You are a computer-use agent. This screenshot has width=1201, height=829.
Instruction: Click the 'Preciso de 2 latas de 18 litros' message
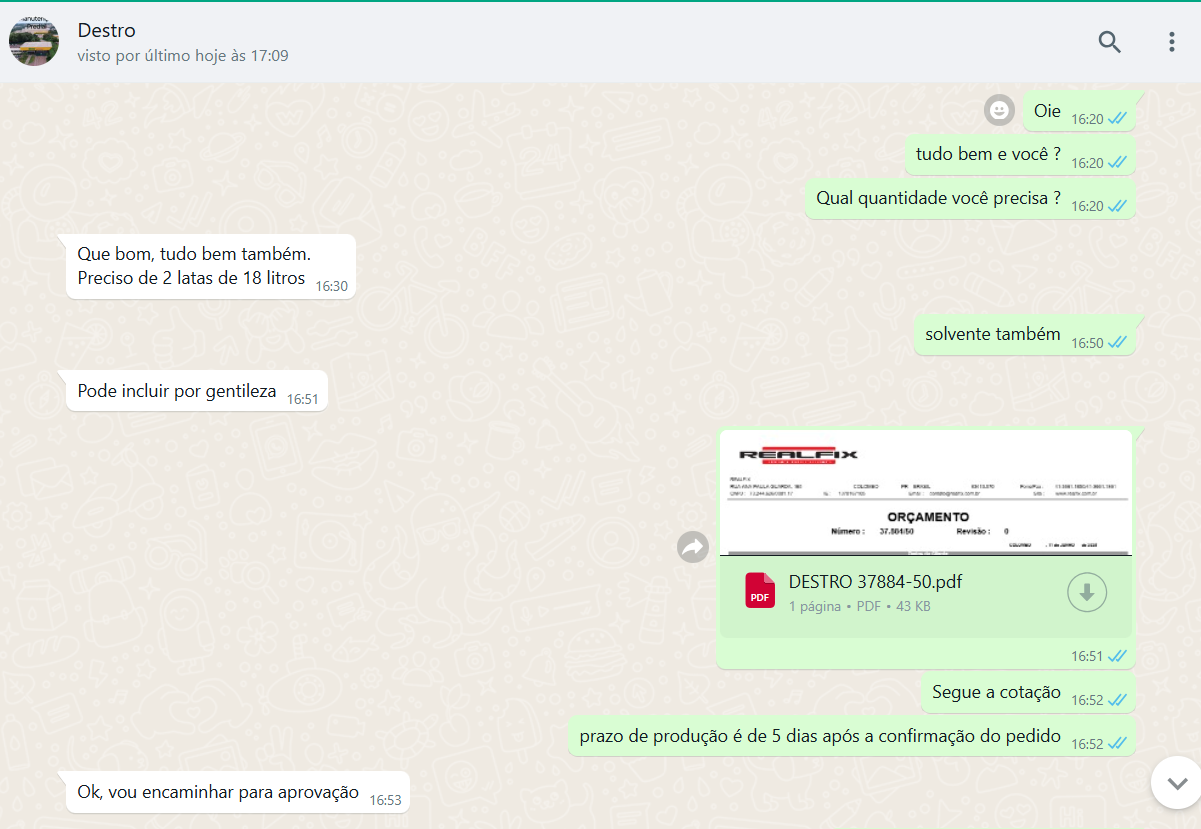click(191, 278)
